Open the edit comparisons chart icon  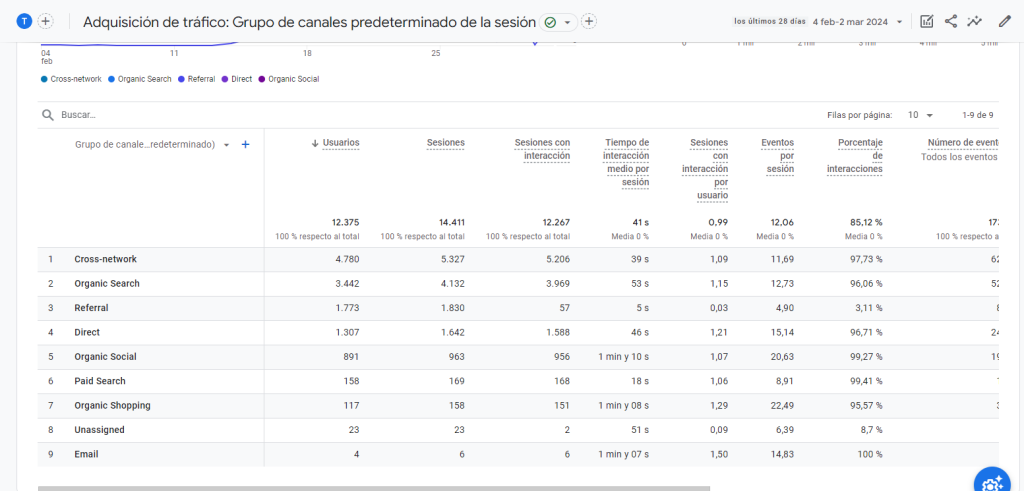click(x=926, y=21)
